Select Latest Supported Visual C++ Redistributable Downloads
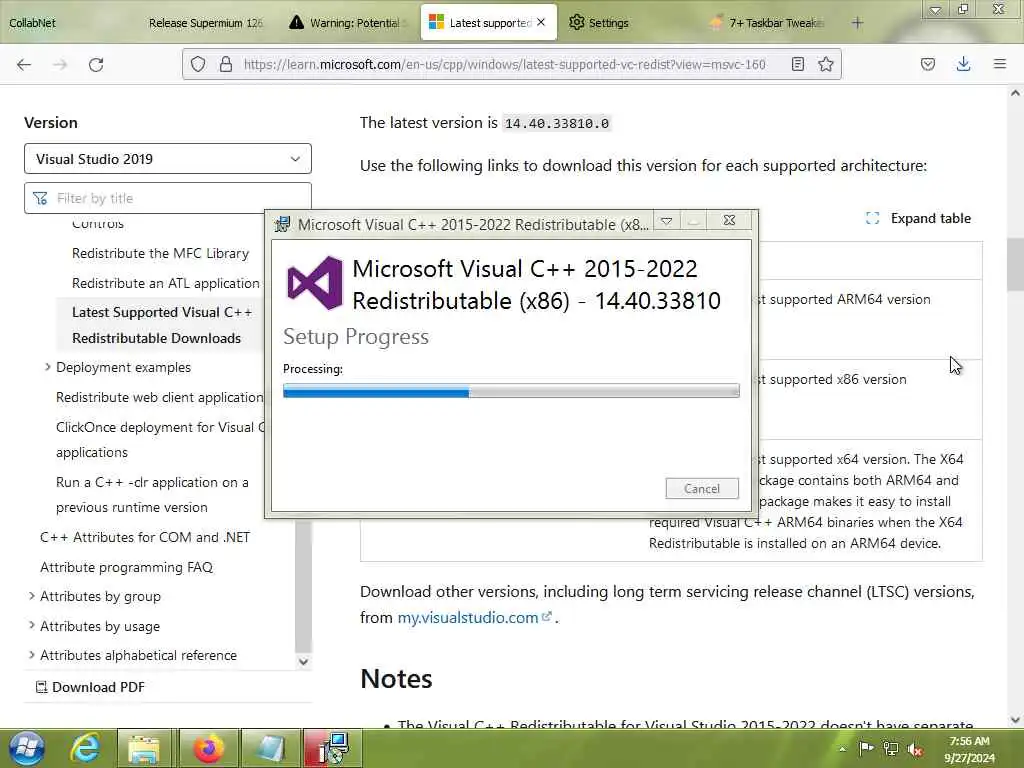This screenshot has height=768, width=1024. [x=162, y=325]
